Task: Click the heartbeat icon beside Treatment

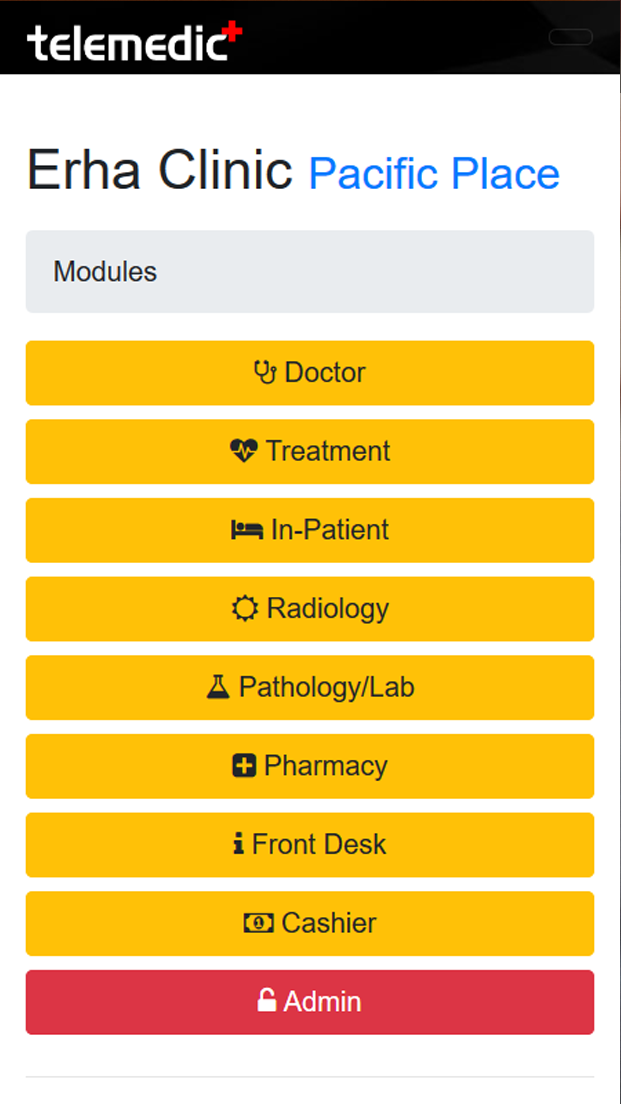Action: tap(243, 452)
